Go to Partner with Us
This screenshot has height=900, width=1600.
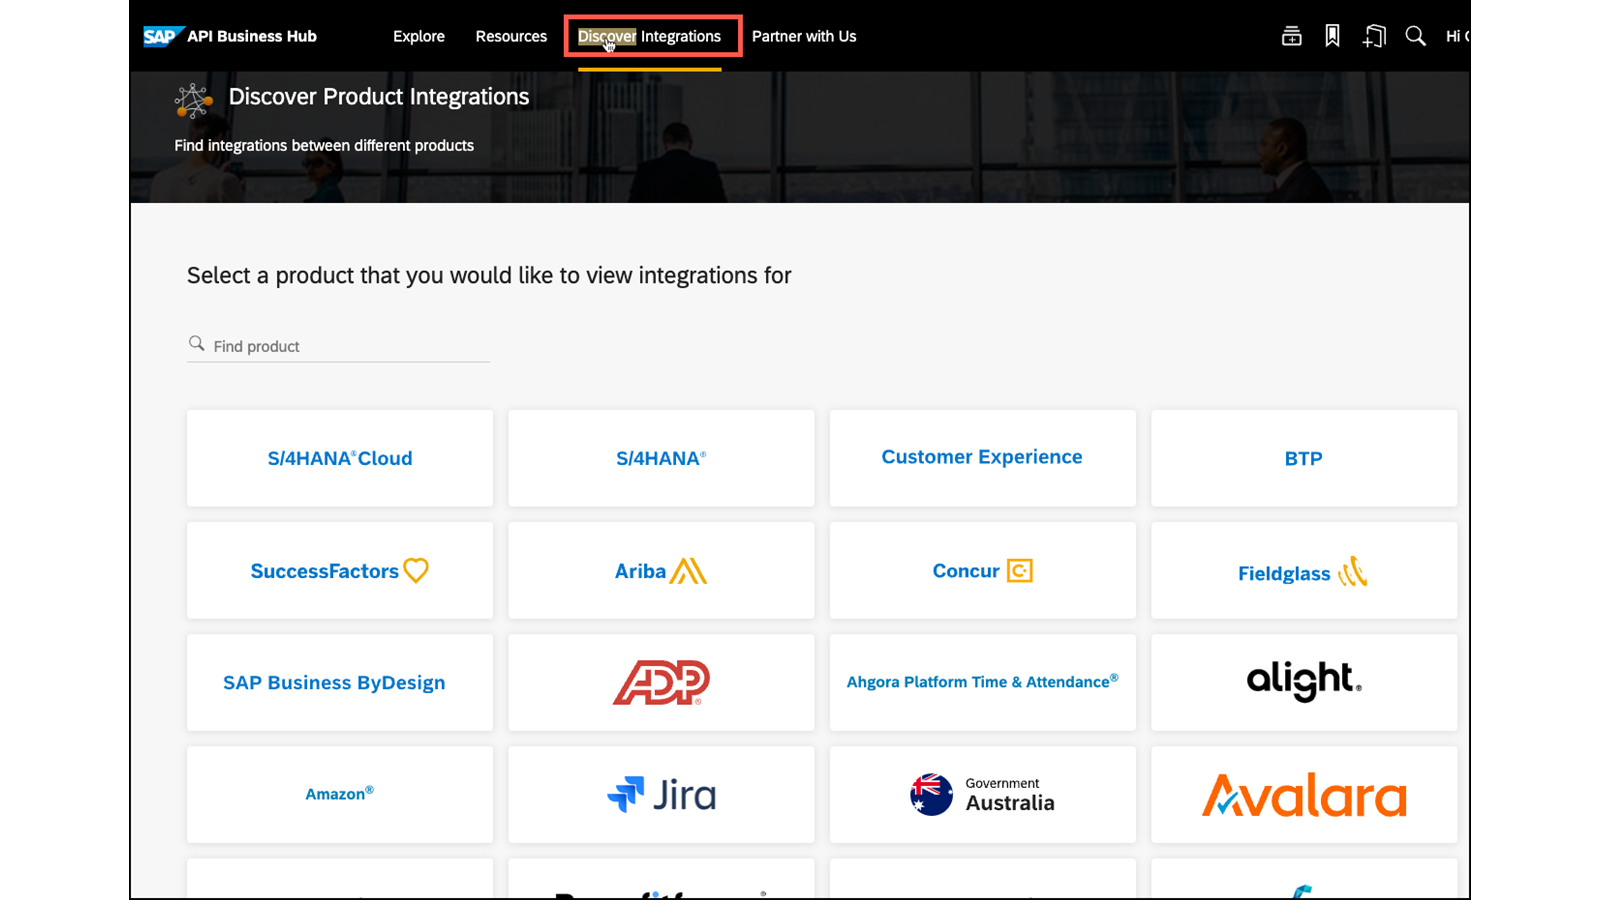pos(804,36)
